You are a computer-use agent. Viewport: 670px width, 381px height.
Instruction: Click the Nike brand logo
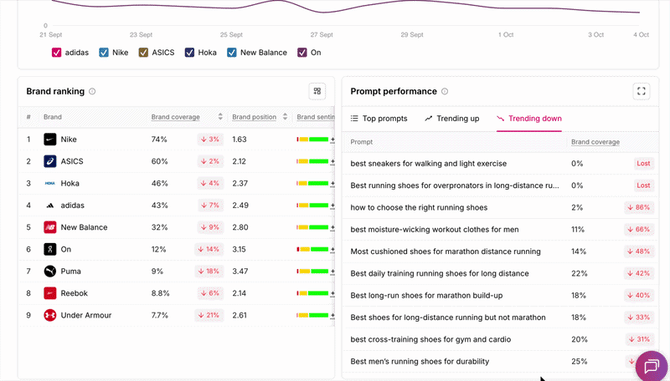tap(50, 139)
